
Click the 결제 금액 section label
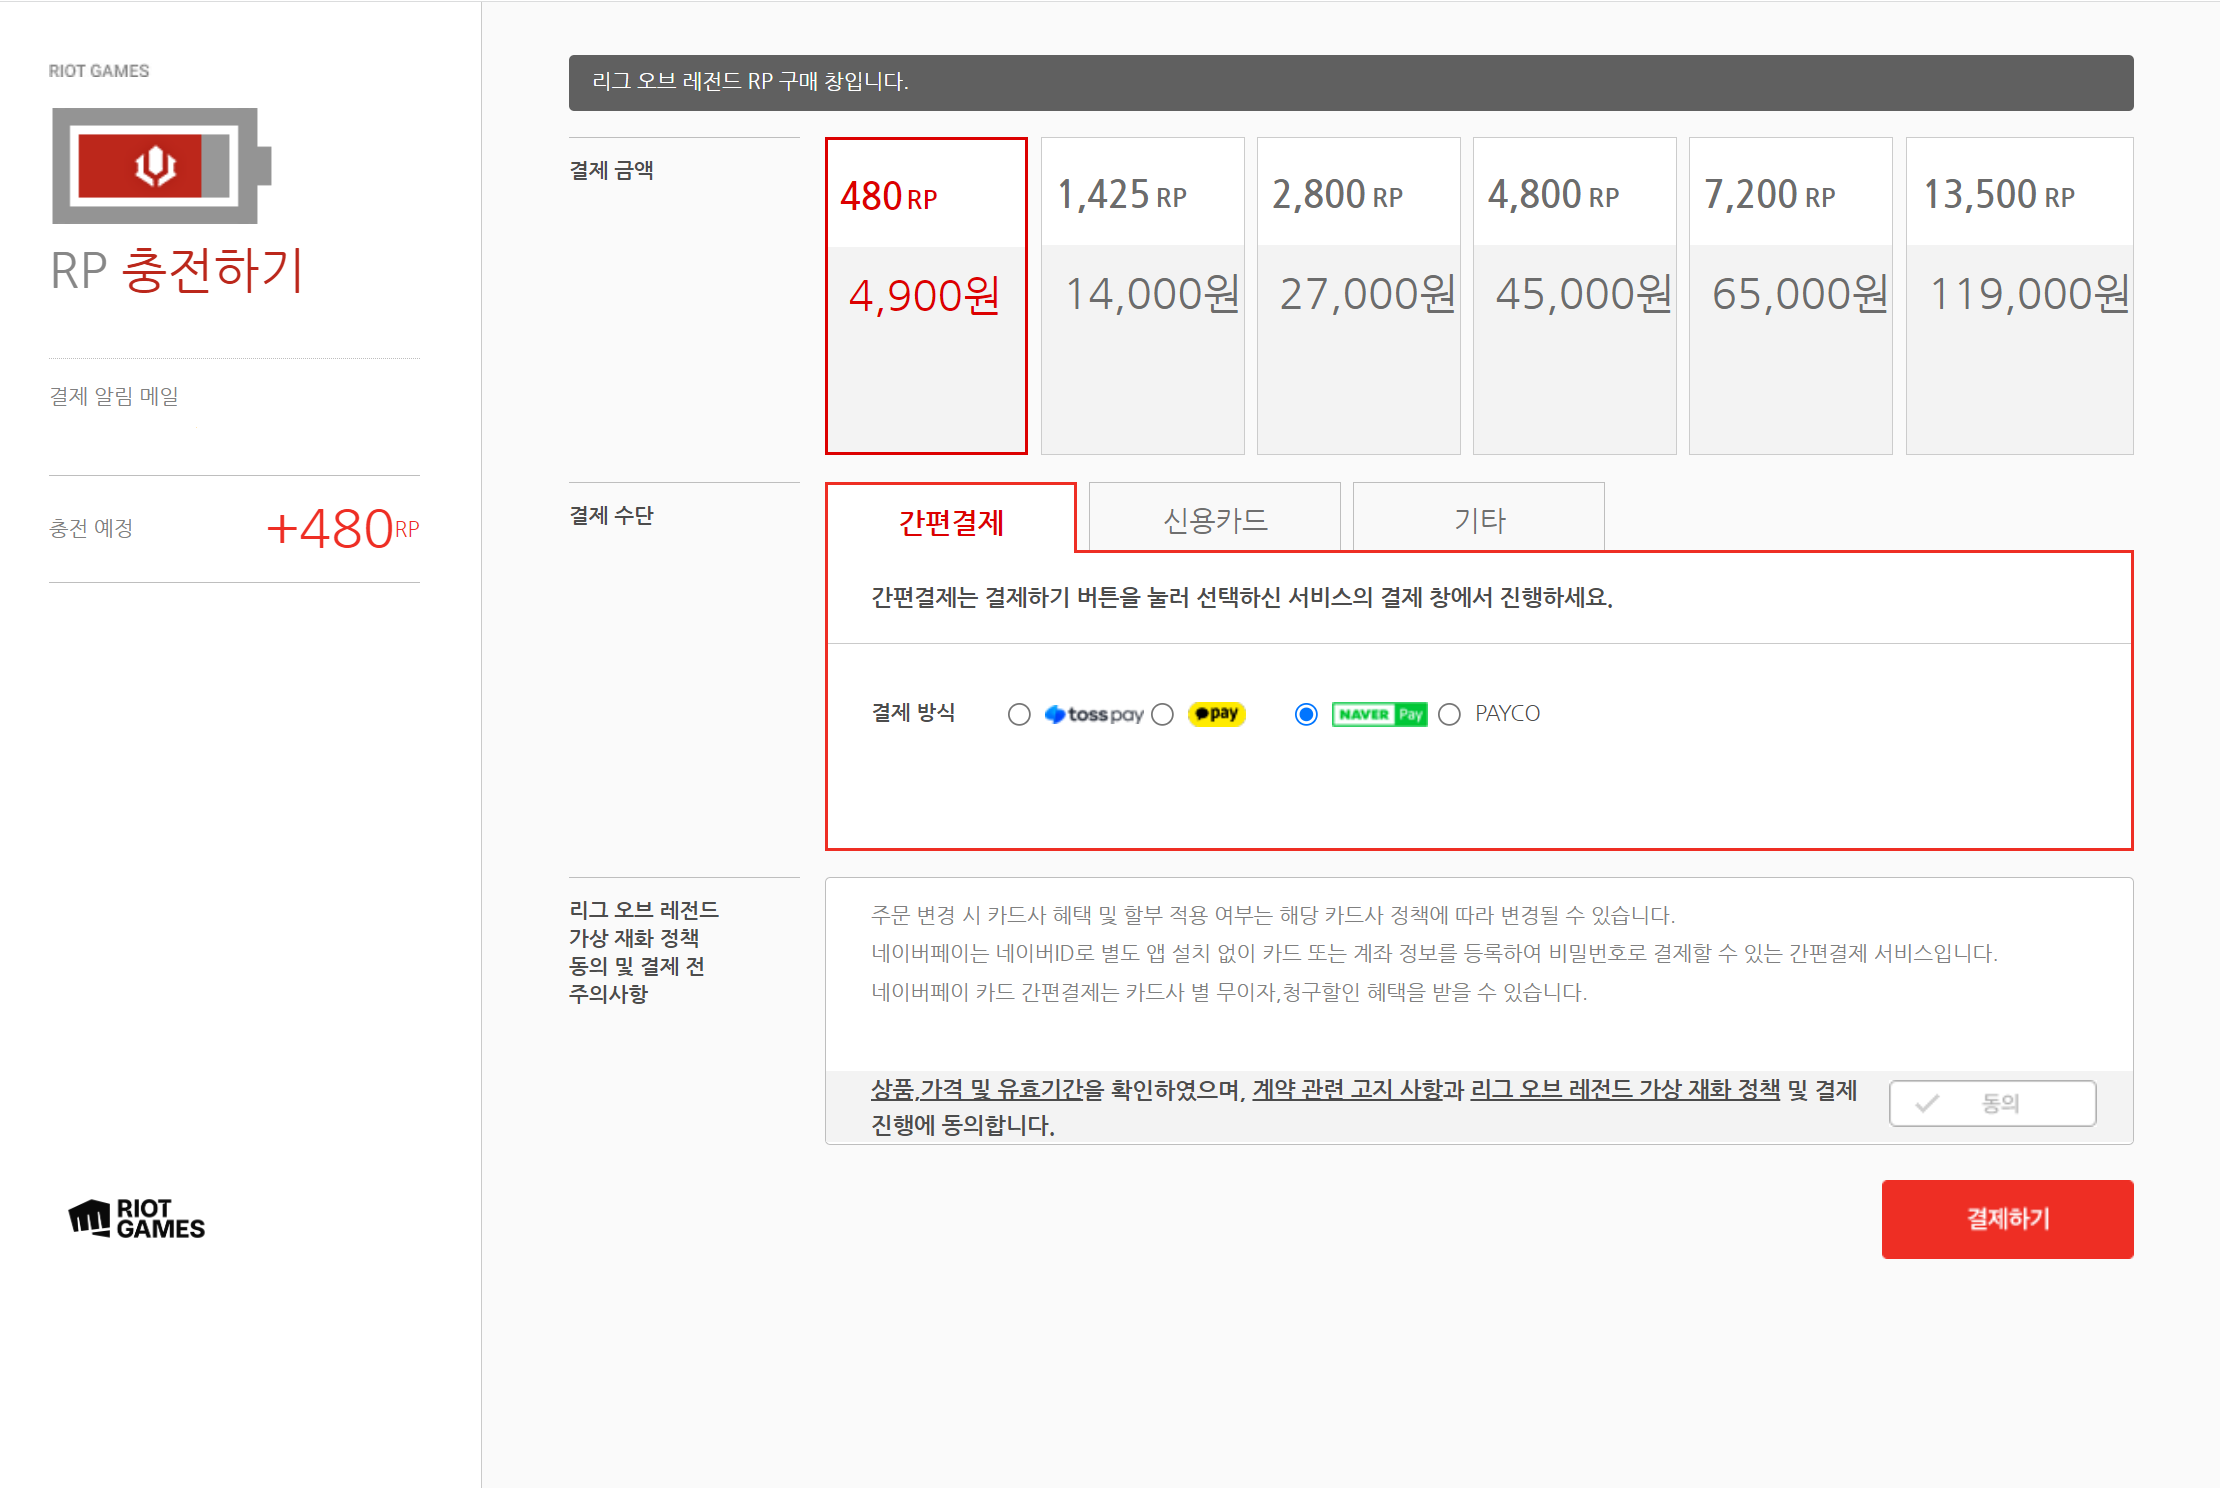click(611, 170)
